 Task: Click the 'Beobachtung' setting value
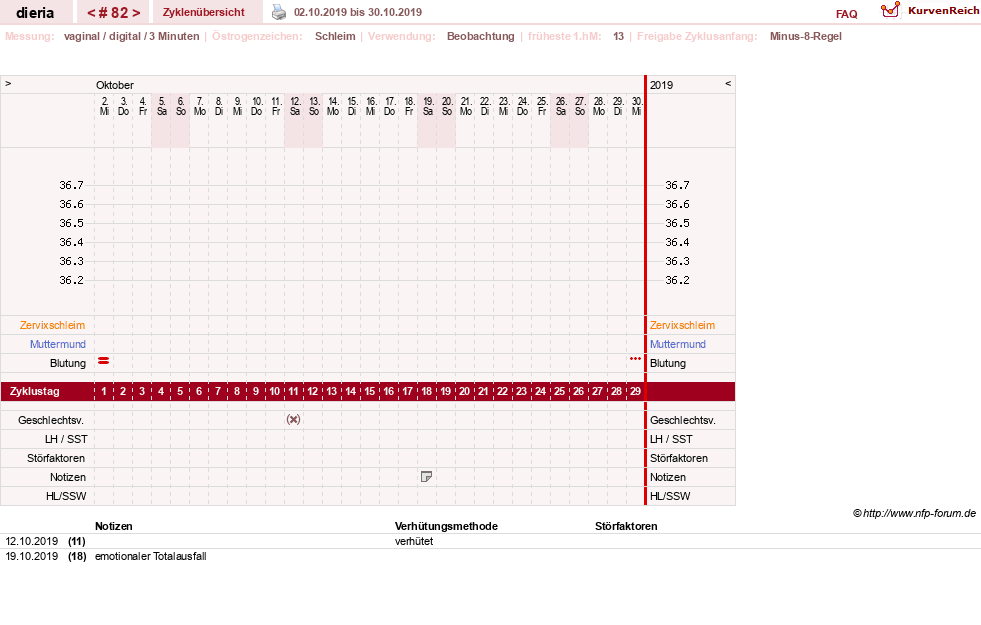pyautogui.click(x=480, y=36)
